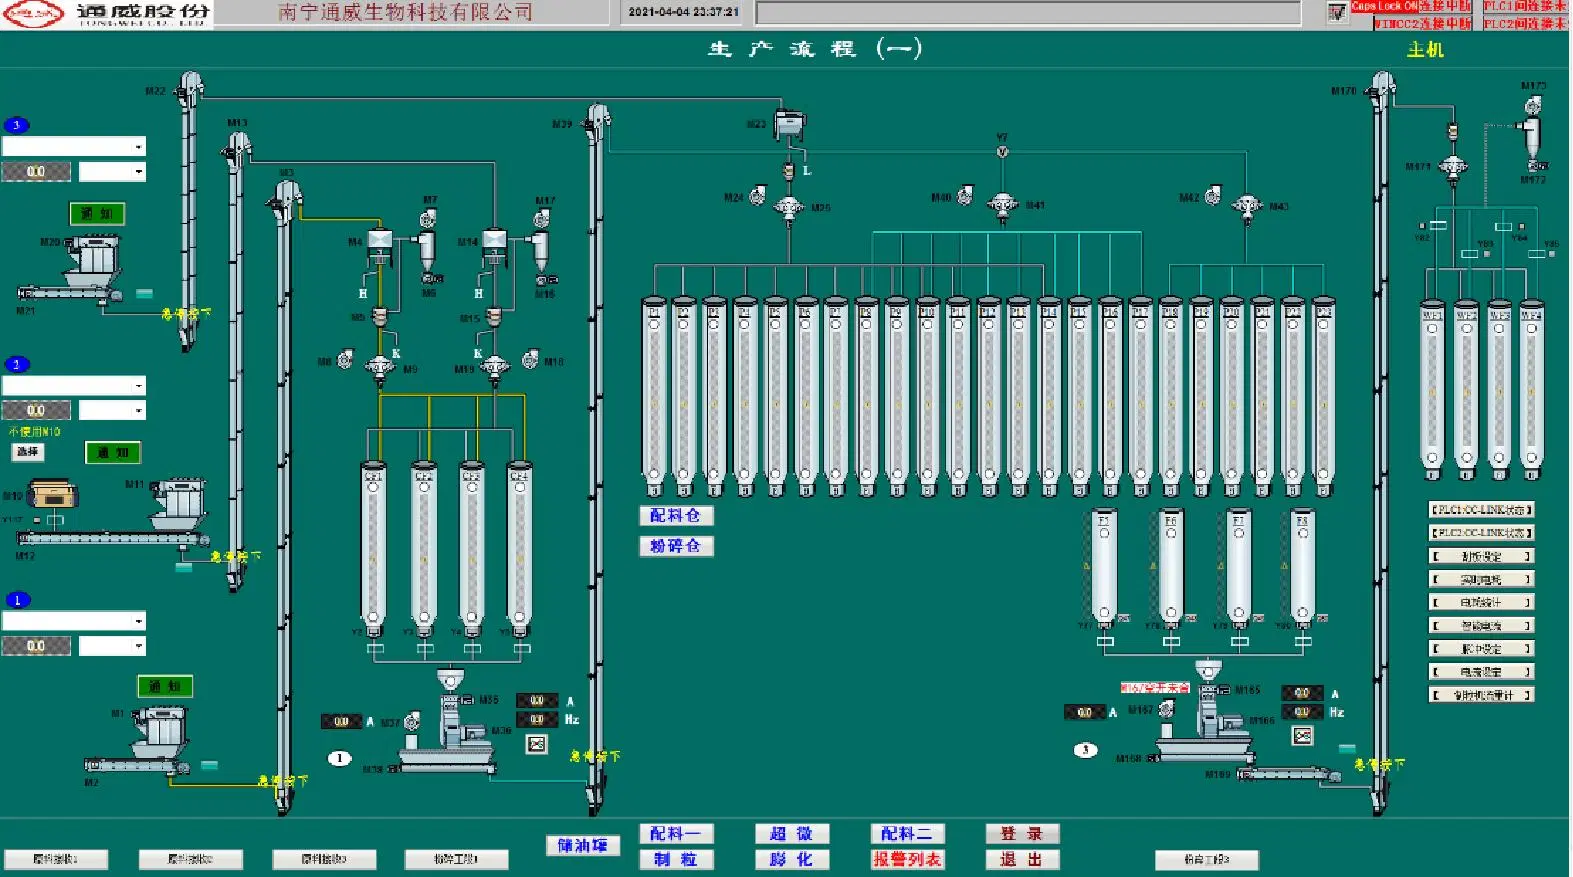Click the 配料仓 button

[676, 515]
